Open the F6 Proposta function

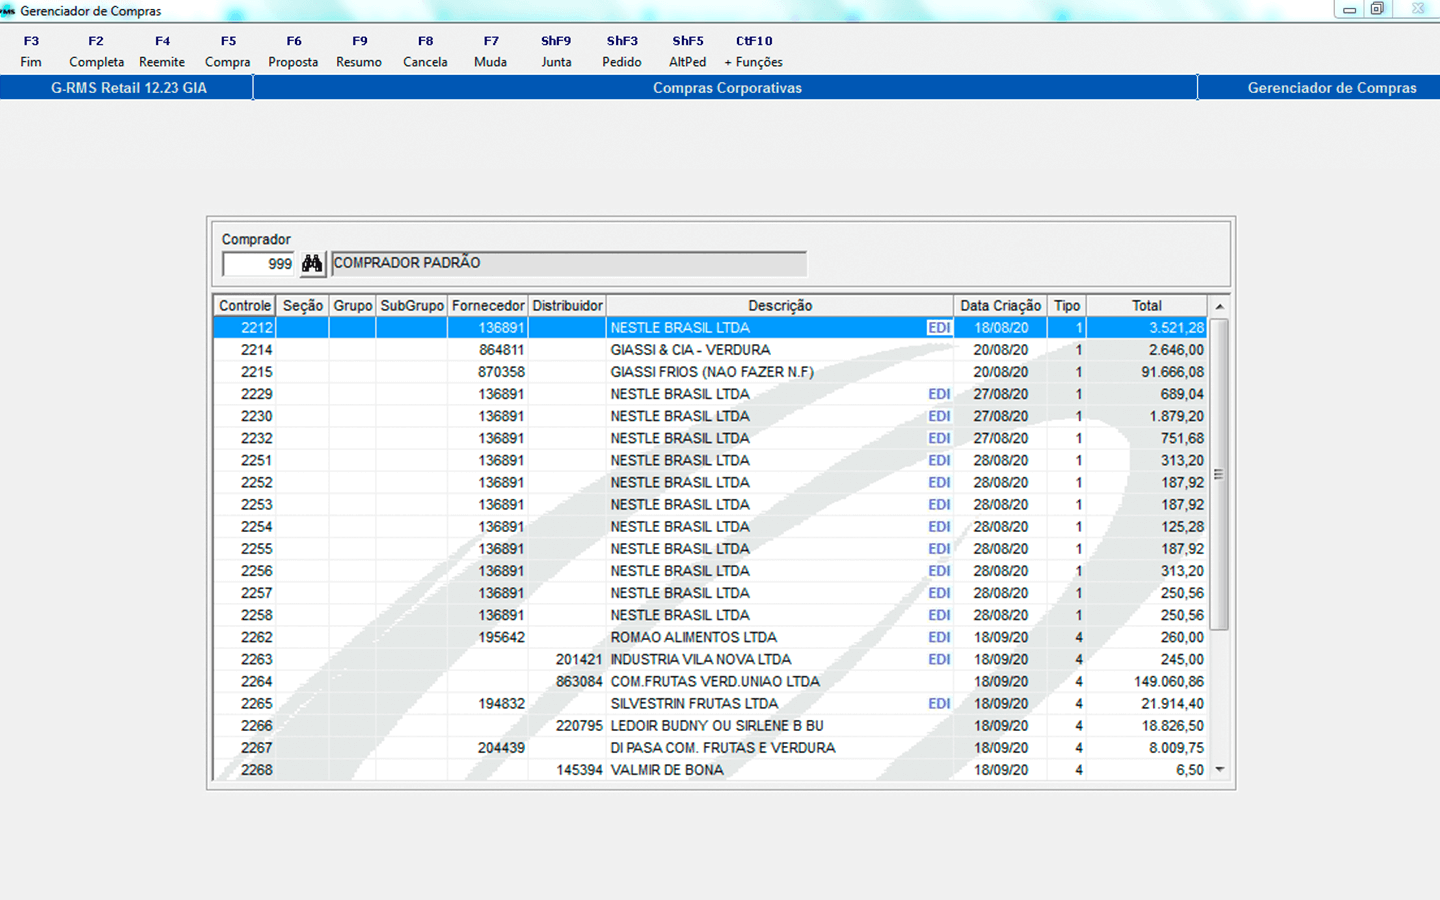[x=293, y=52]
